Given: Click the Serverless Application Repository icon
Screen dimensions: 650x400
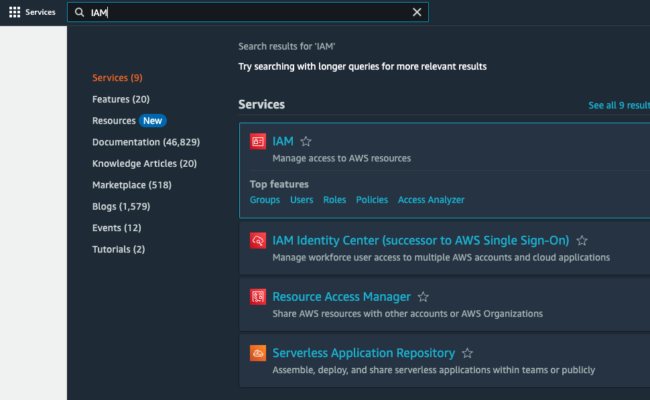Looking at the screenshot, I should click(258, 353).
